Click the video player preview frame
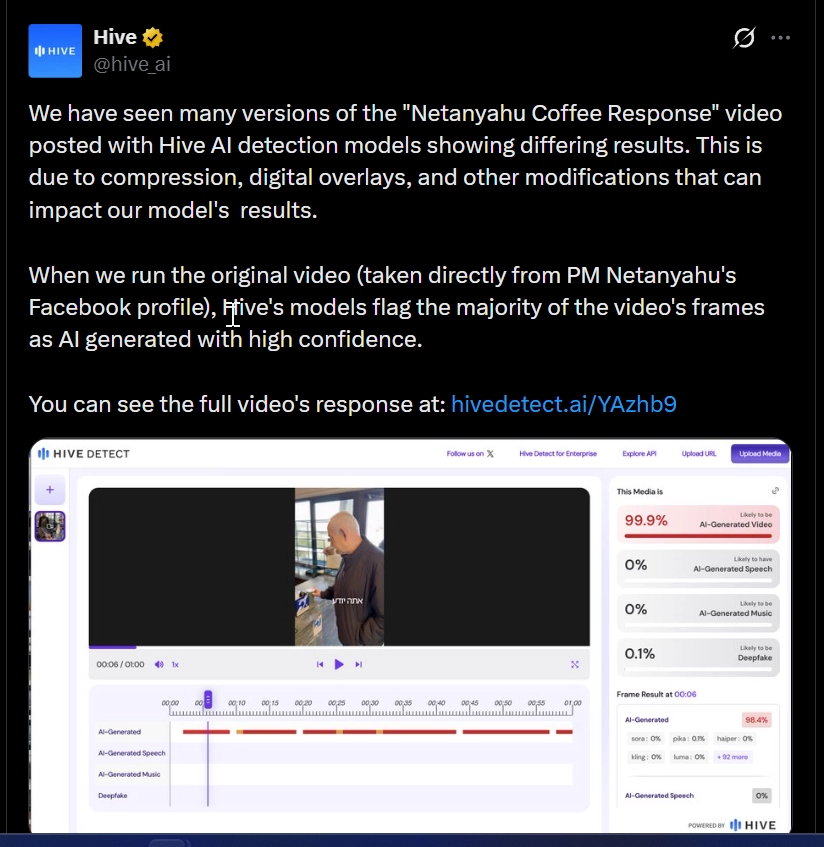Screen dimensions: 824x847 (339, 567)
